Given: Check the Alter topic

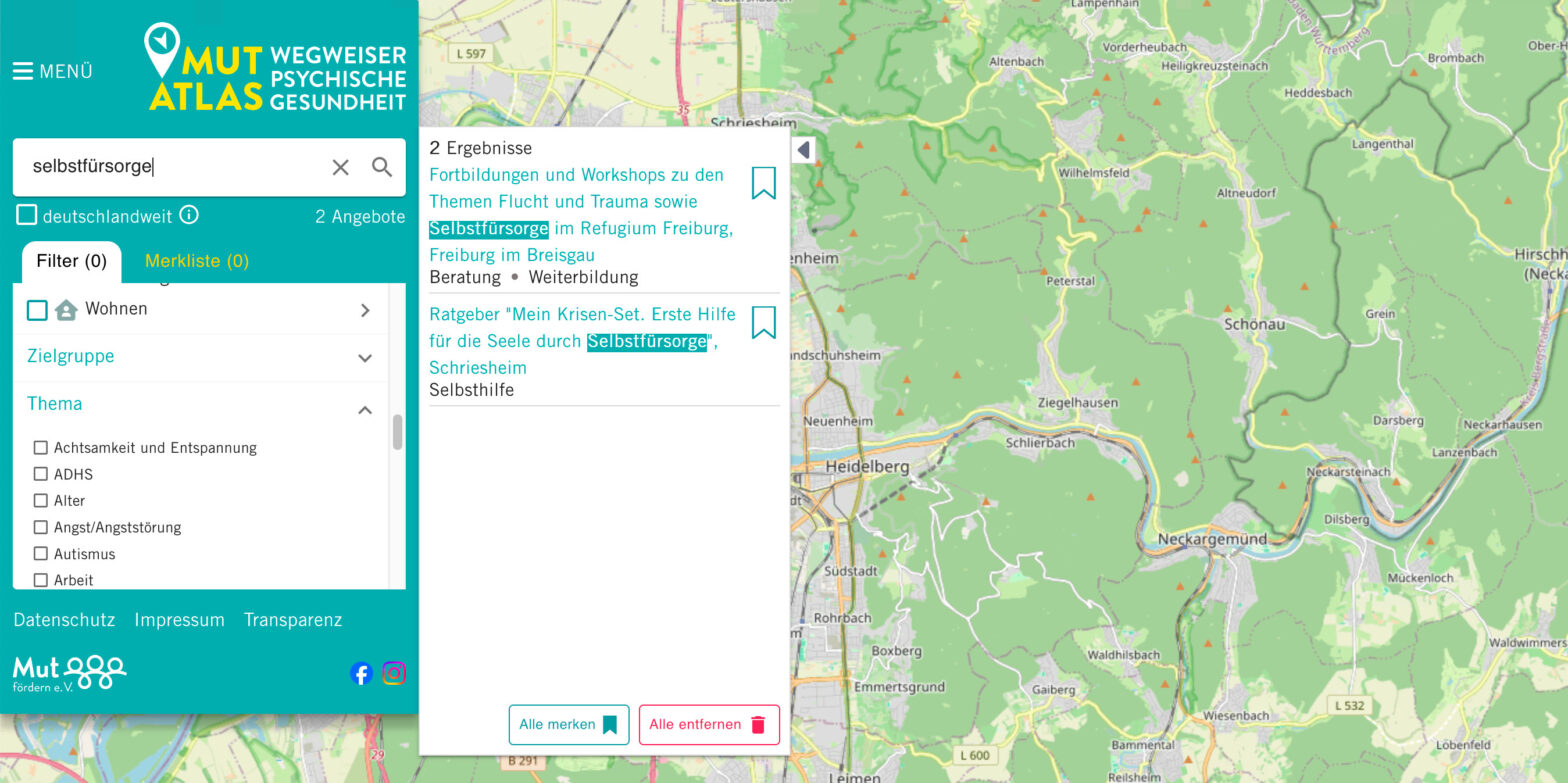Looking at the screenshot, I should click(41, 500).
